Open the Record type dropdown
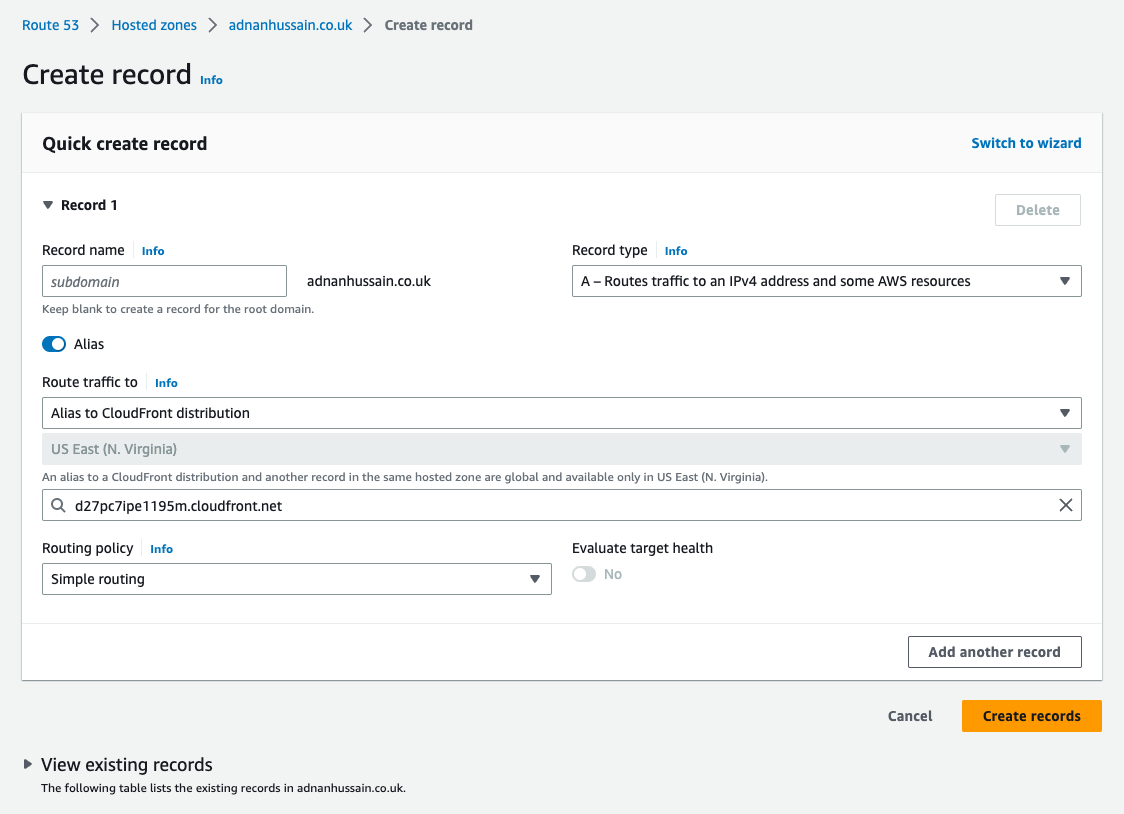Screen dimensions: 1124x814 tap(1064, 281)
